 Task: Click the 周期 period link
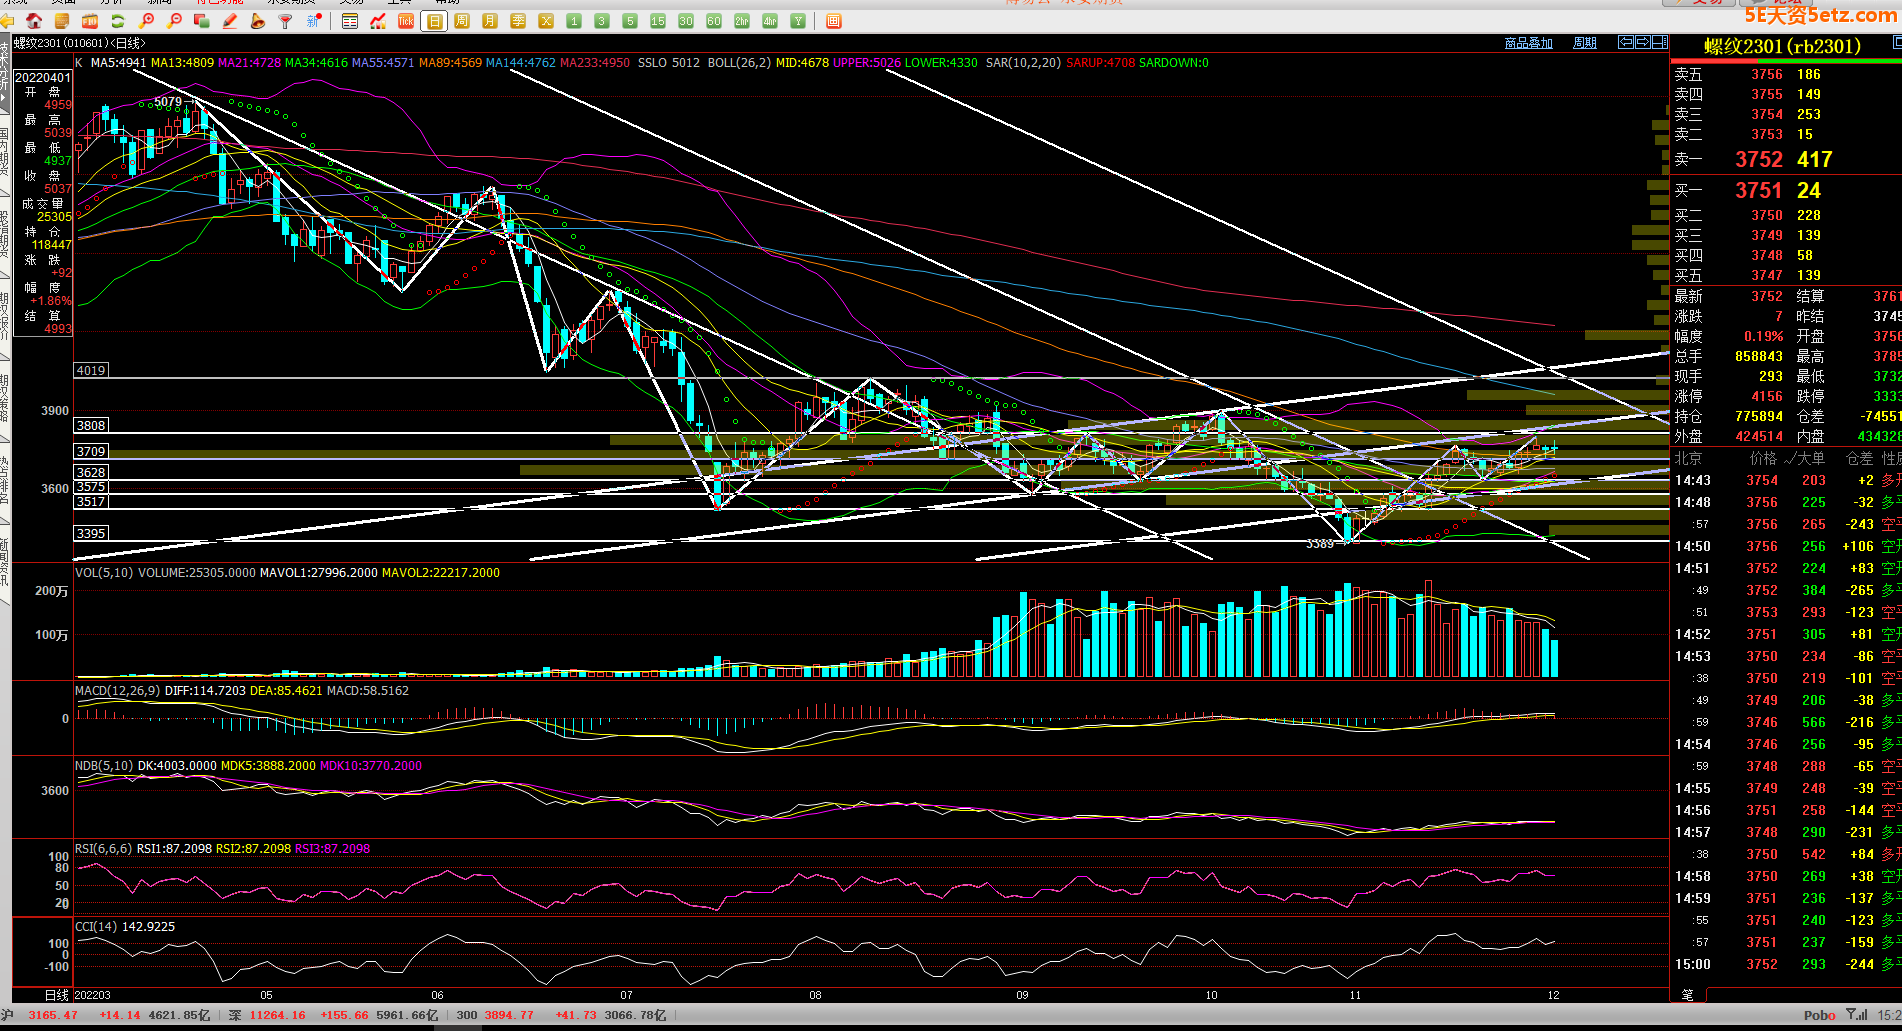click(x=1585, y=43)
